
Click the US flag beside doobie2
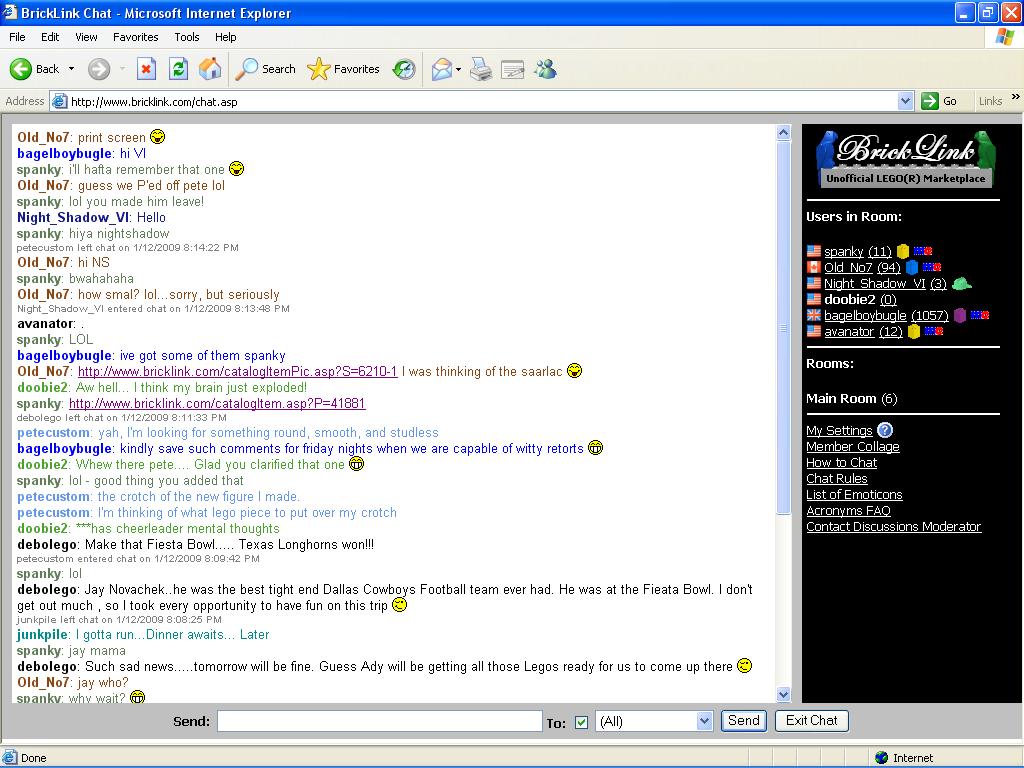pos(814,300)
